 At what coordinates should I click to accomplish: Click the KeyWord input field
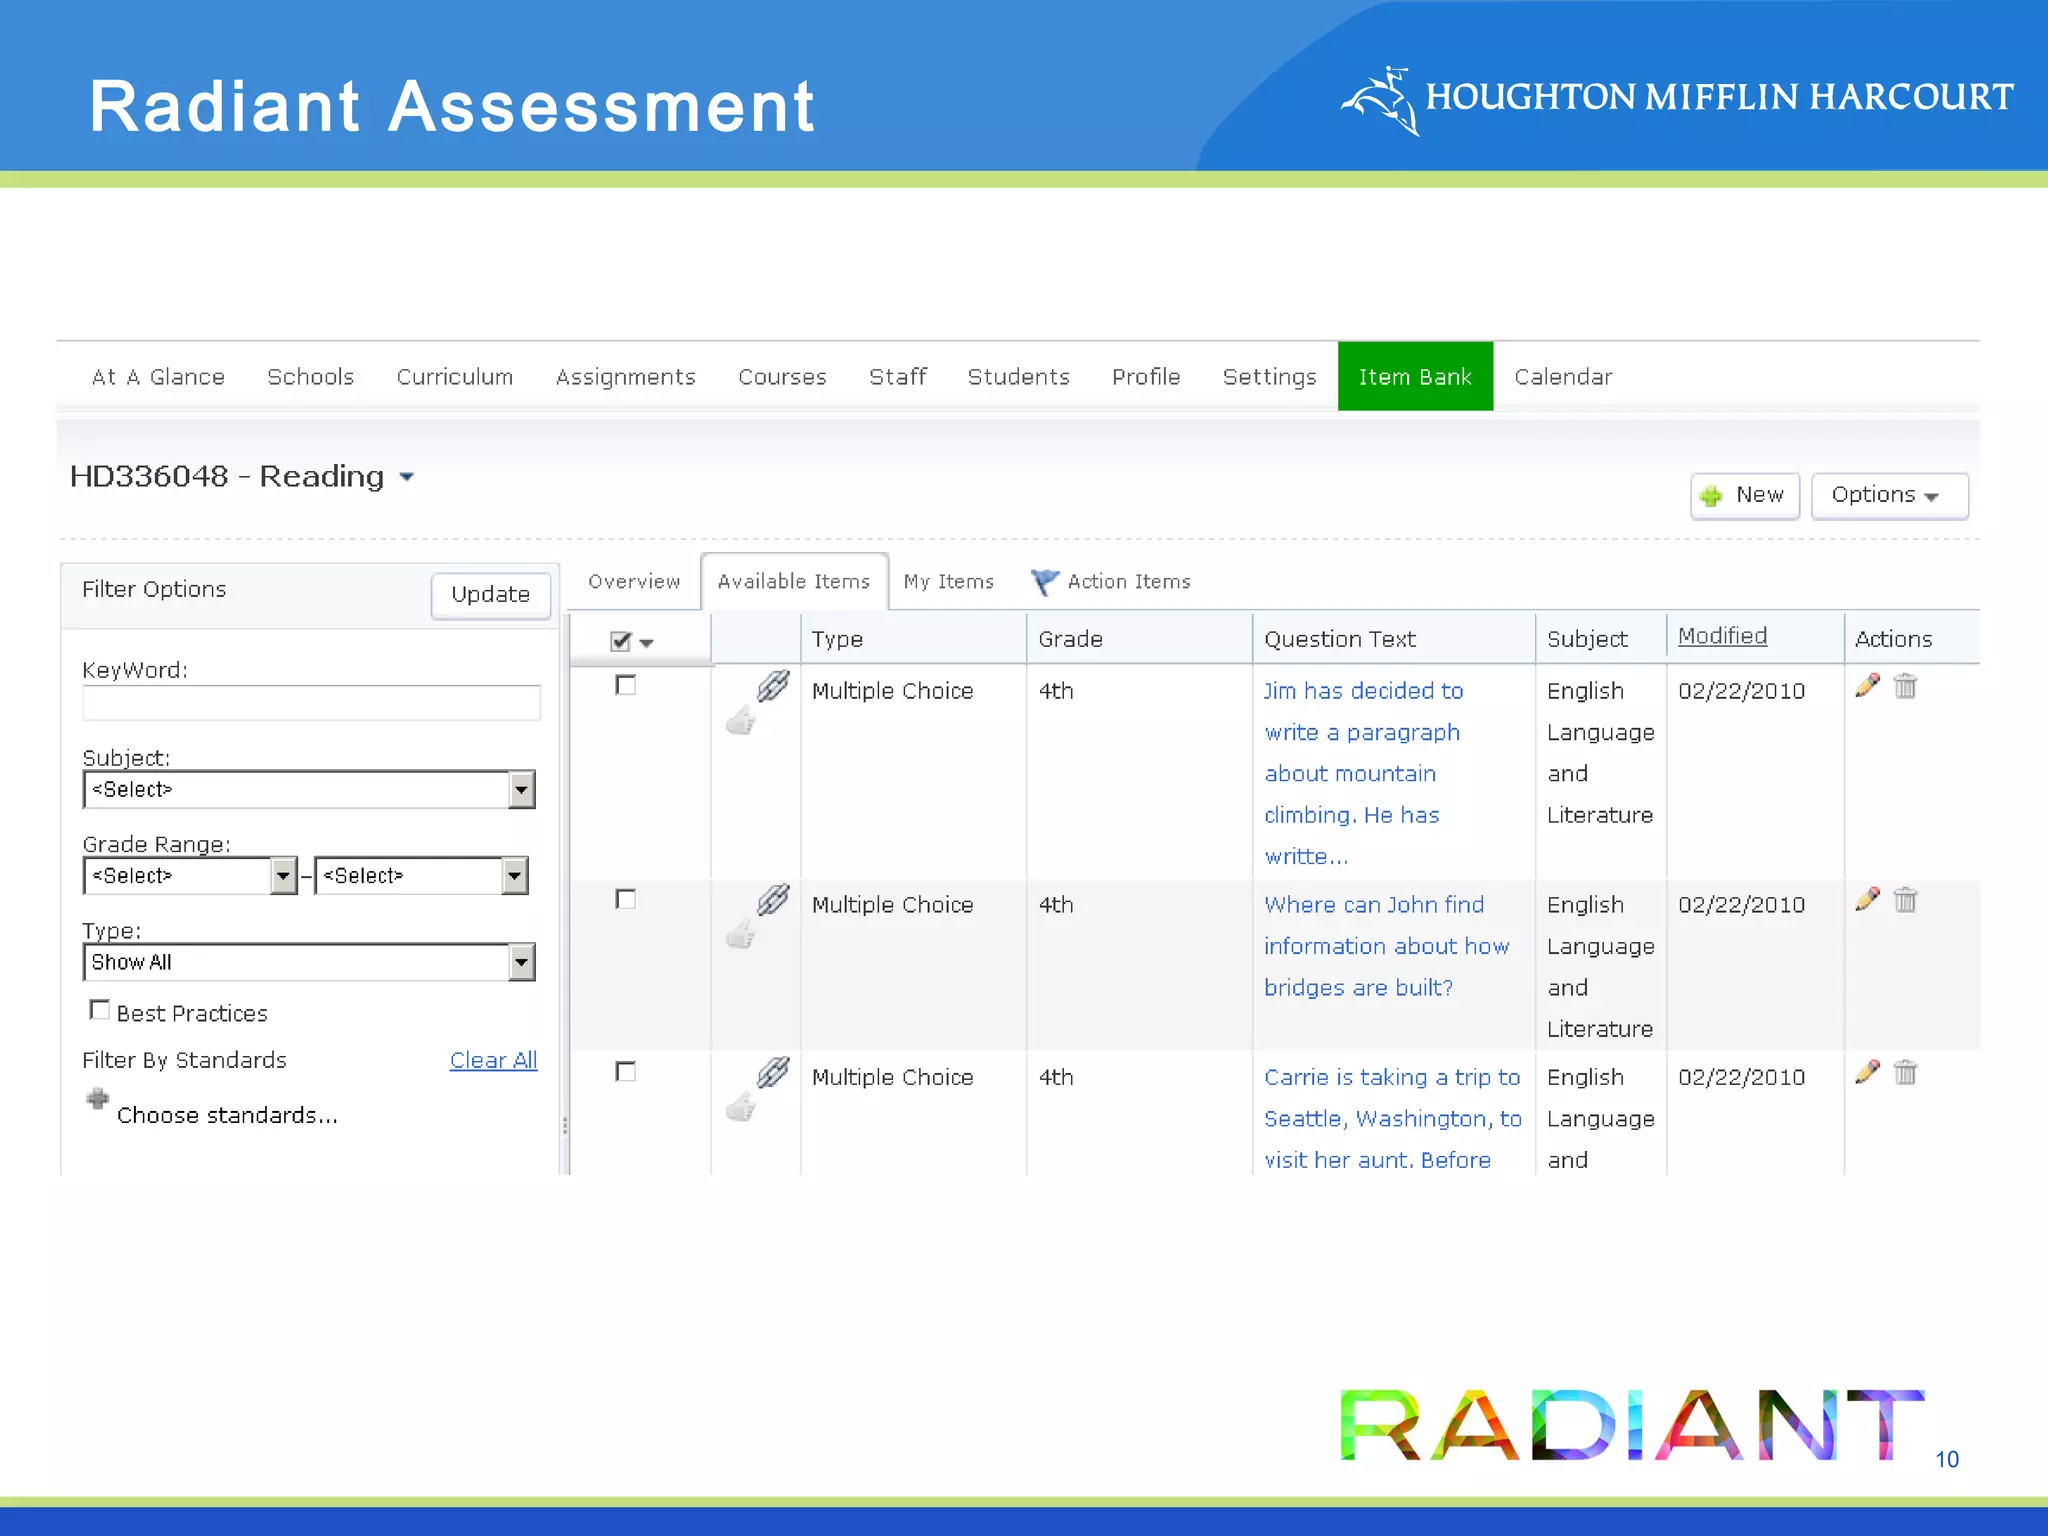click(311, 703)
